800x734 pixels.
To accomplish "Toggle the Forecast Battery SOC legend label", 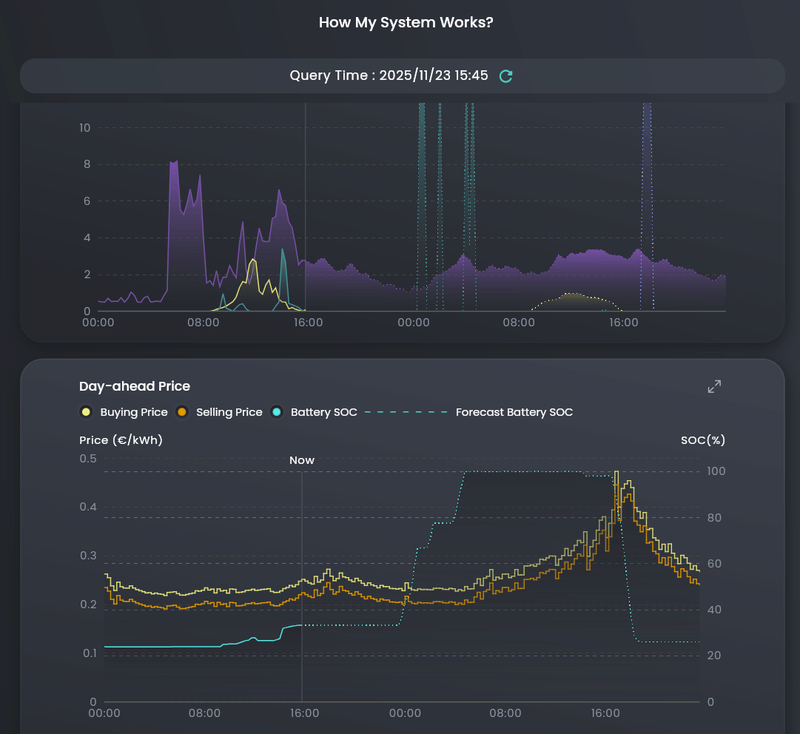I will pyautogui.click(x=514, y=412).
